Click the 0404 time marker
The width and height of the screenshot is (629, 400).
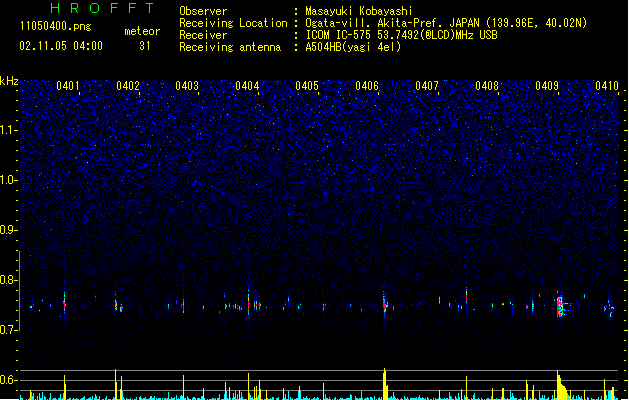[x=247, y=86]
